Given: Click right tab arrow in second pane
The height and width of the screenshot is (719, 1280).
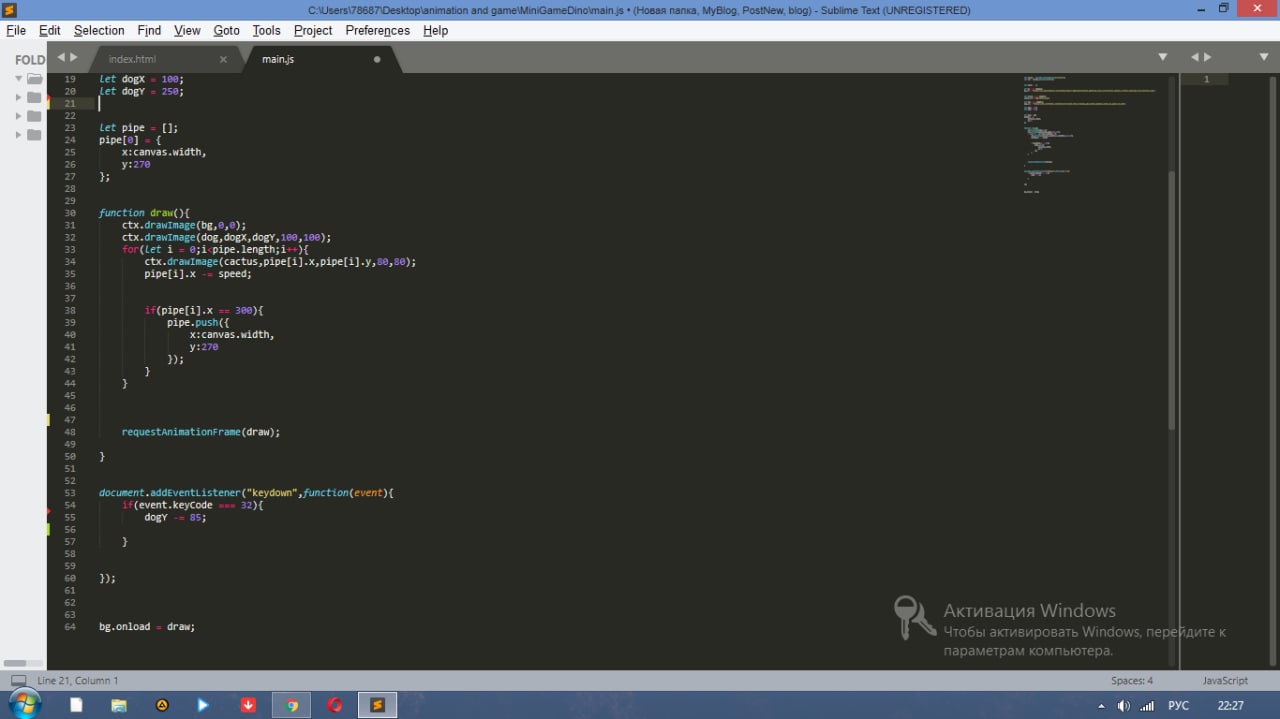Looking at the screenshot, I should (x=1207, y=57).
